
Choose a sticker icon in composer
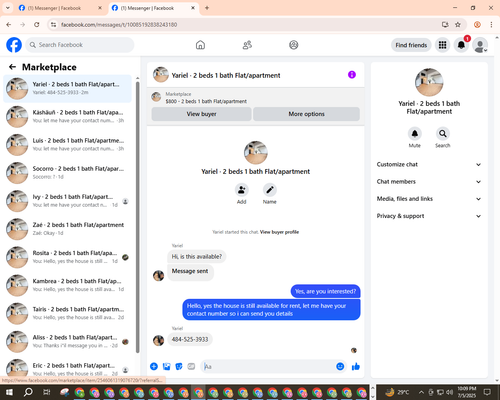pos(179,367)
